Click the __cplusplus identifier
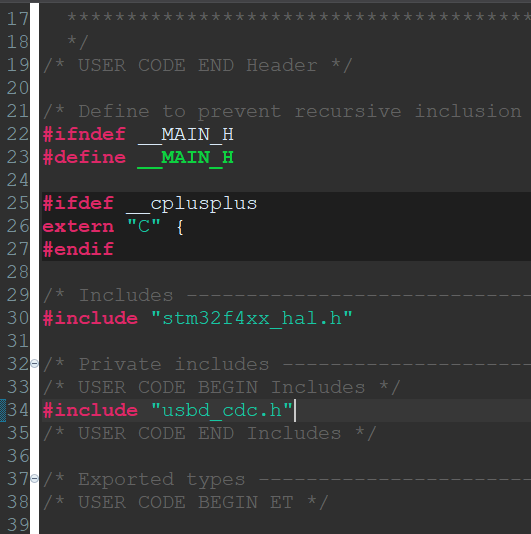 (191, 204)
